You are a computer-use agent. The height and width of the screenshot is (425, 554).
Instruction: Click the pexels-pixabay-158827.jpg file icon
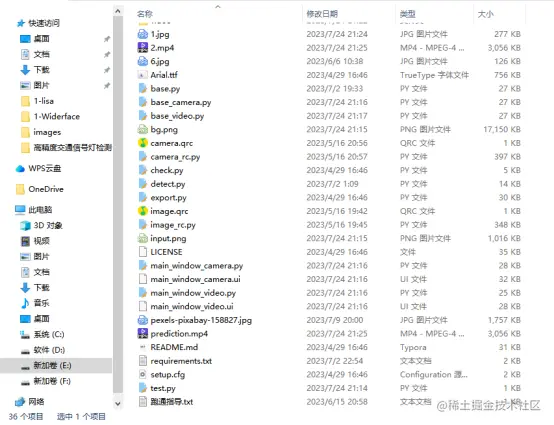tap(142, 320)
